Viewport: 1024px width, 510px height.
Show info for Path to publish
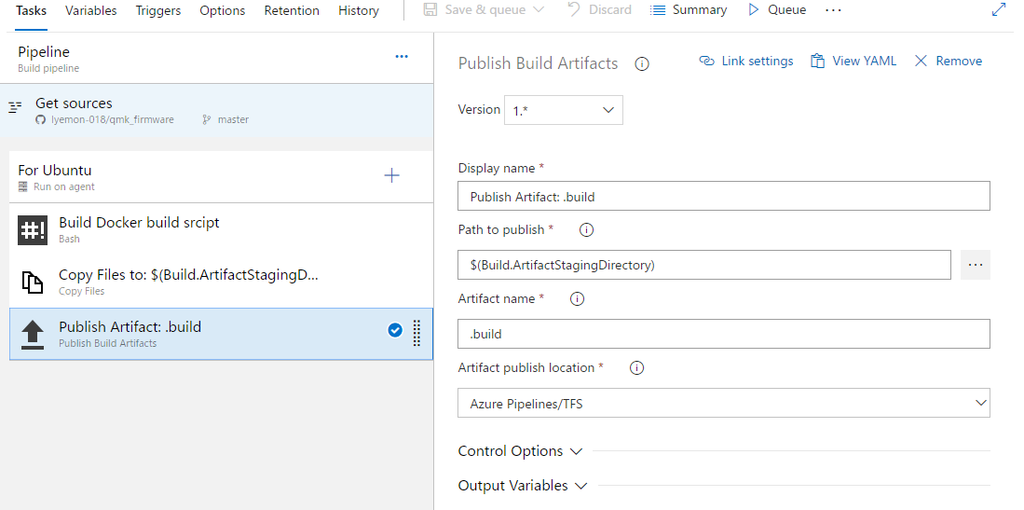(586, 230)
